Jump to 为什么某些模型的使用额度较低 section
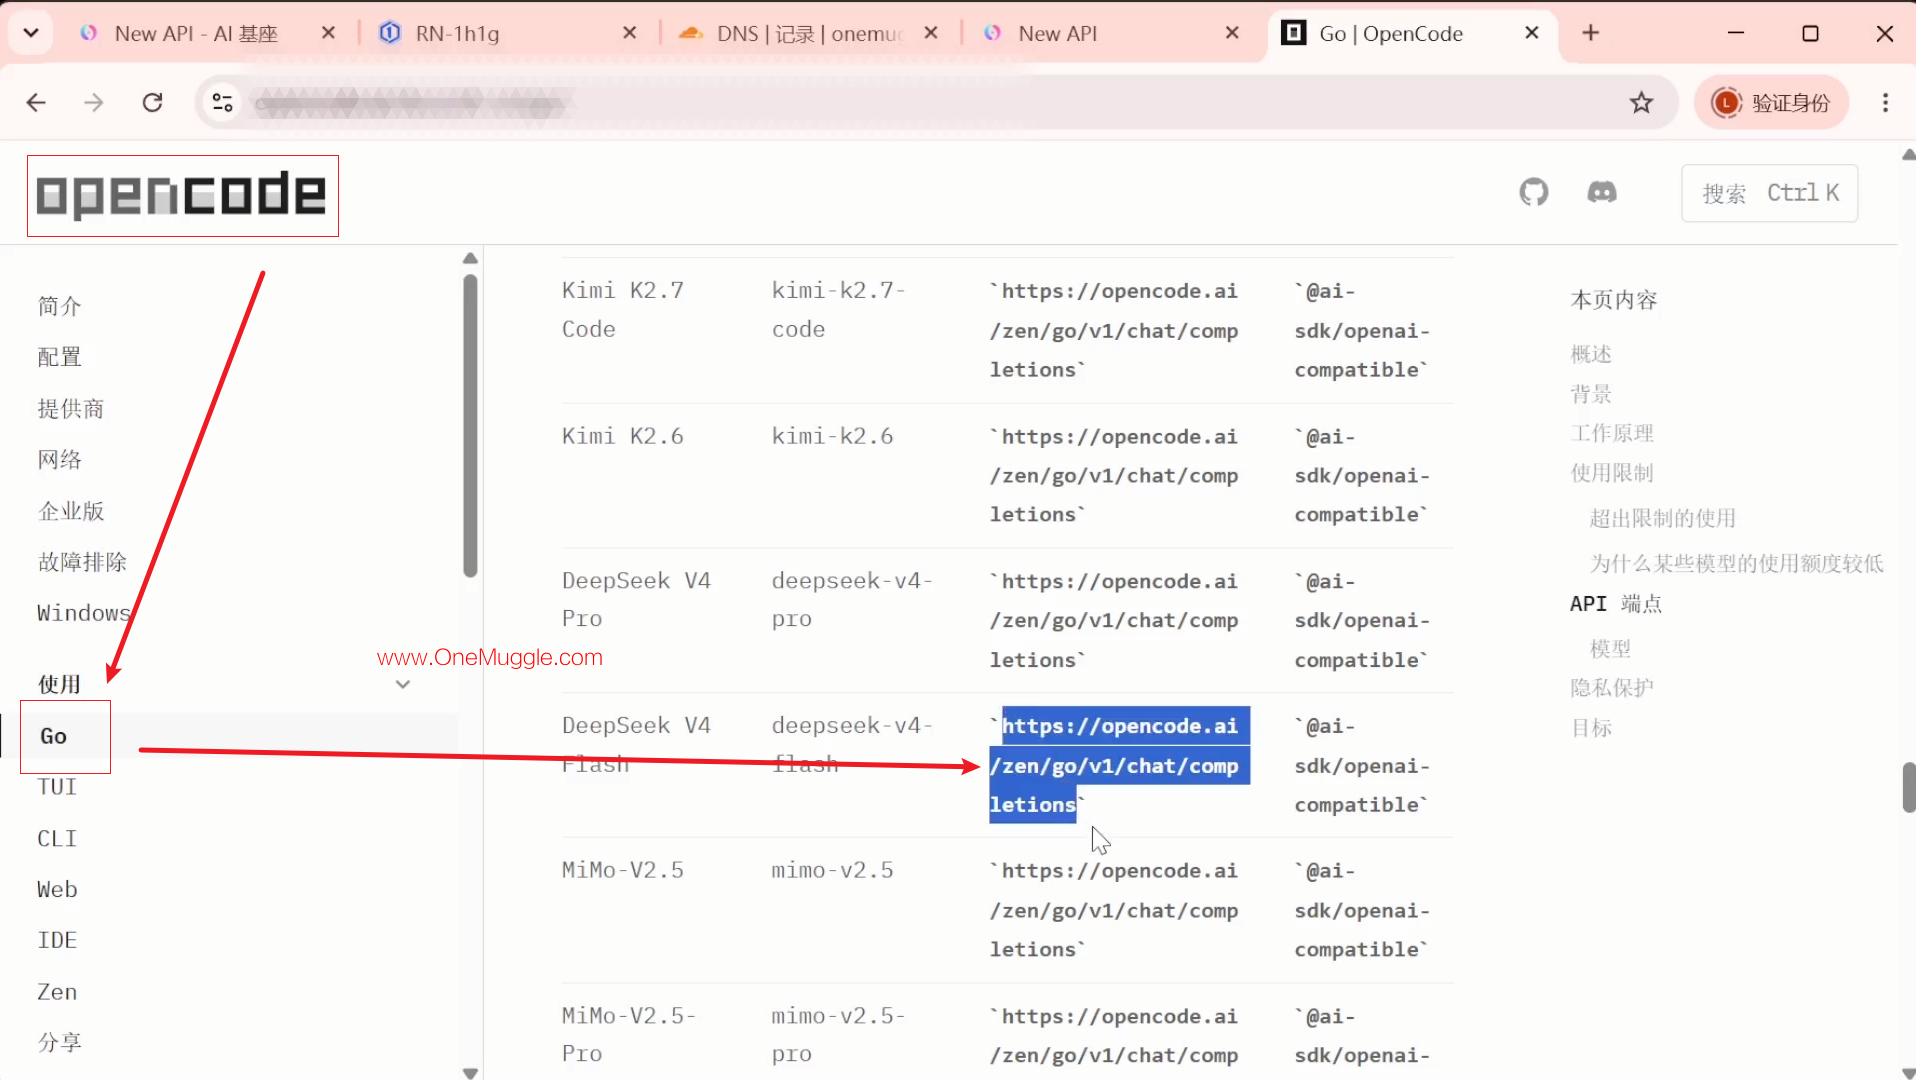Screen dimensions: 1916x1080 pyautogui.click(x=1737, y=563)
